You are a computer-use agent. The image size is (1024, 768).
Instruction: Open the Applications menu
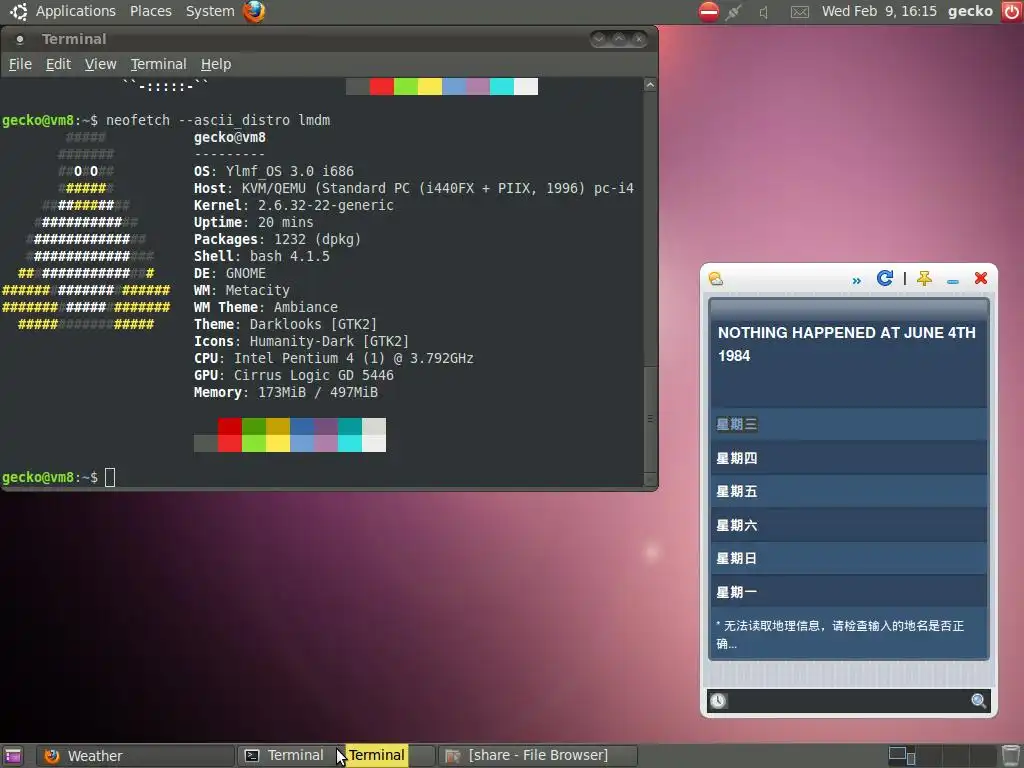(76, 11)
